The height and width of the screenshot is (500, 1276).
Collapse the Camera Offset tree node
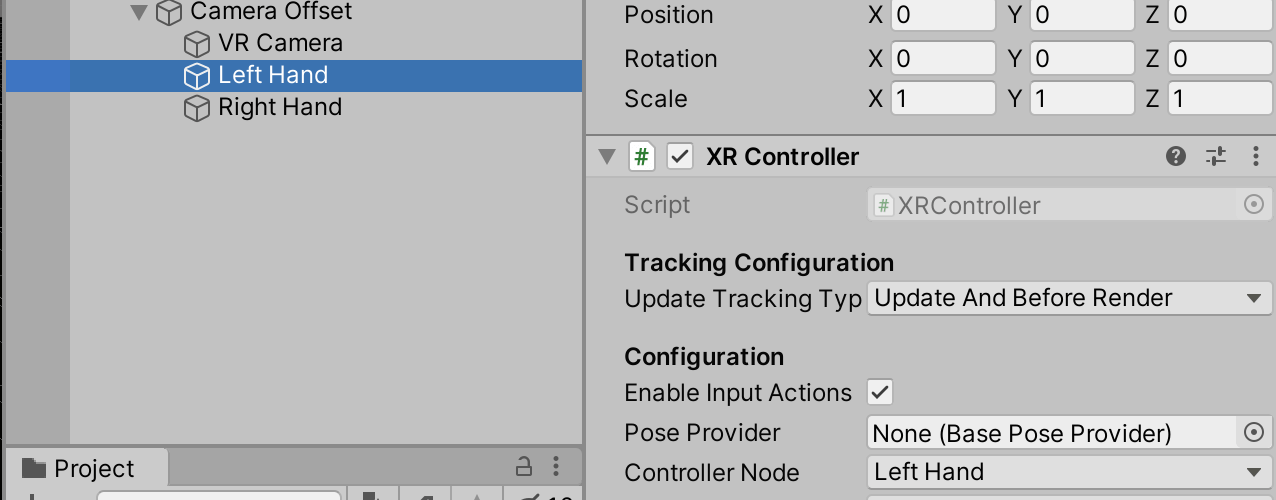139,13
